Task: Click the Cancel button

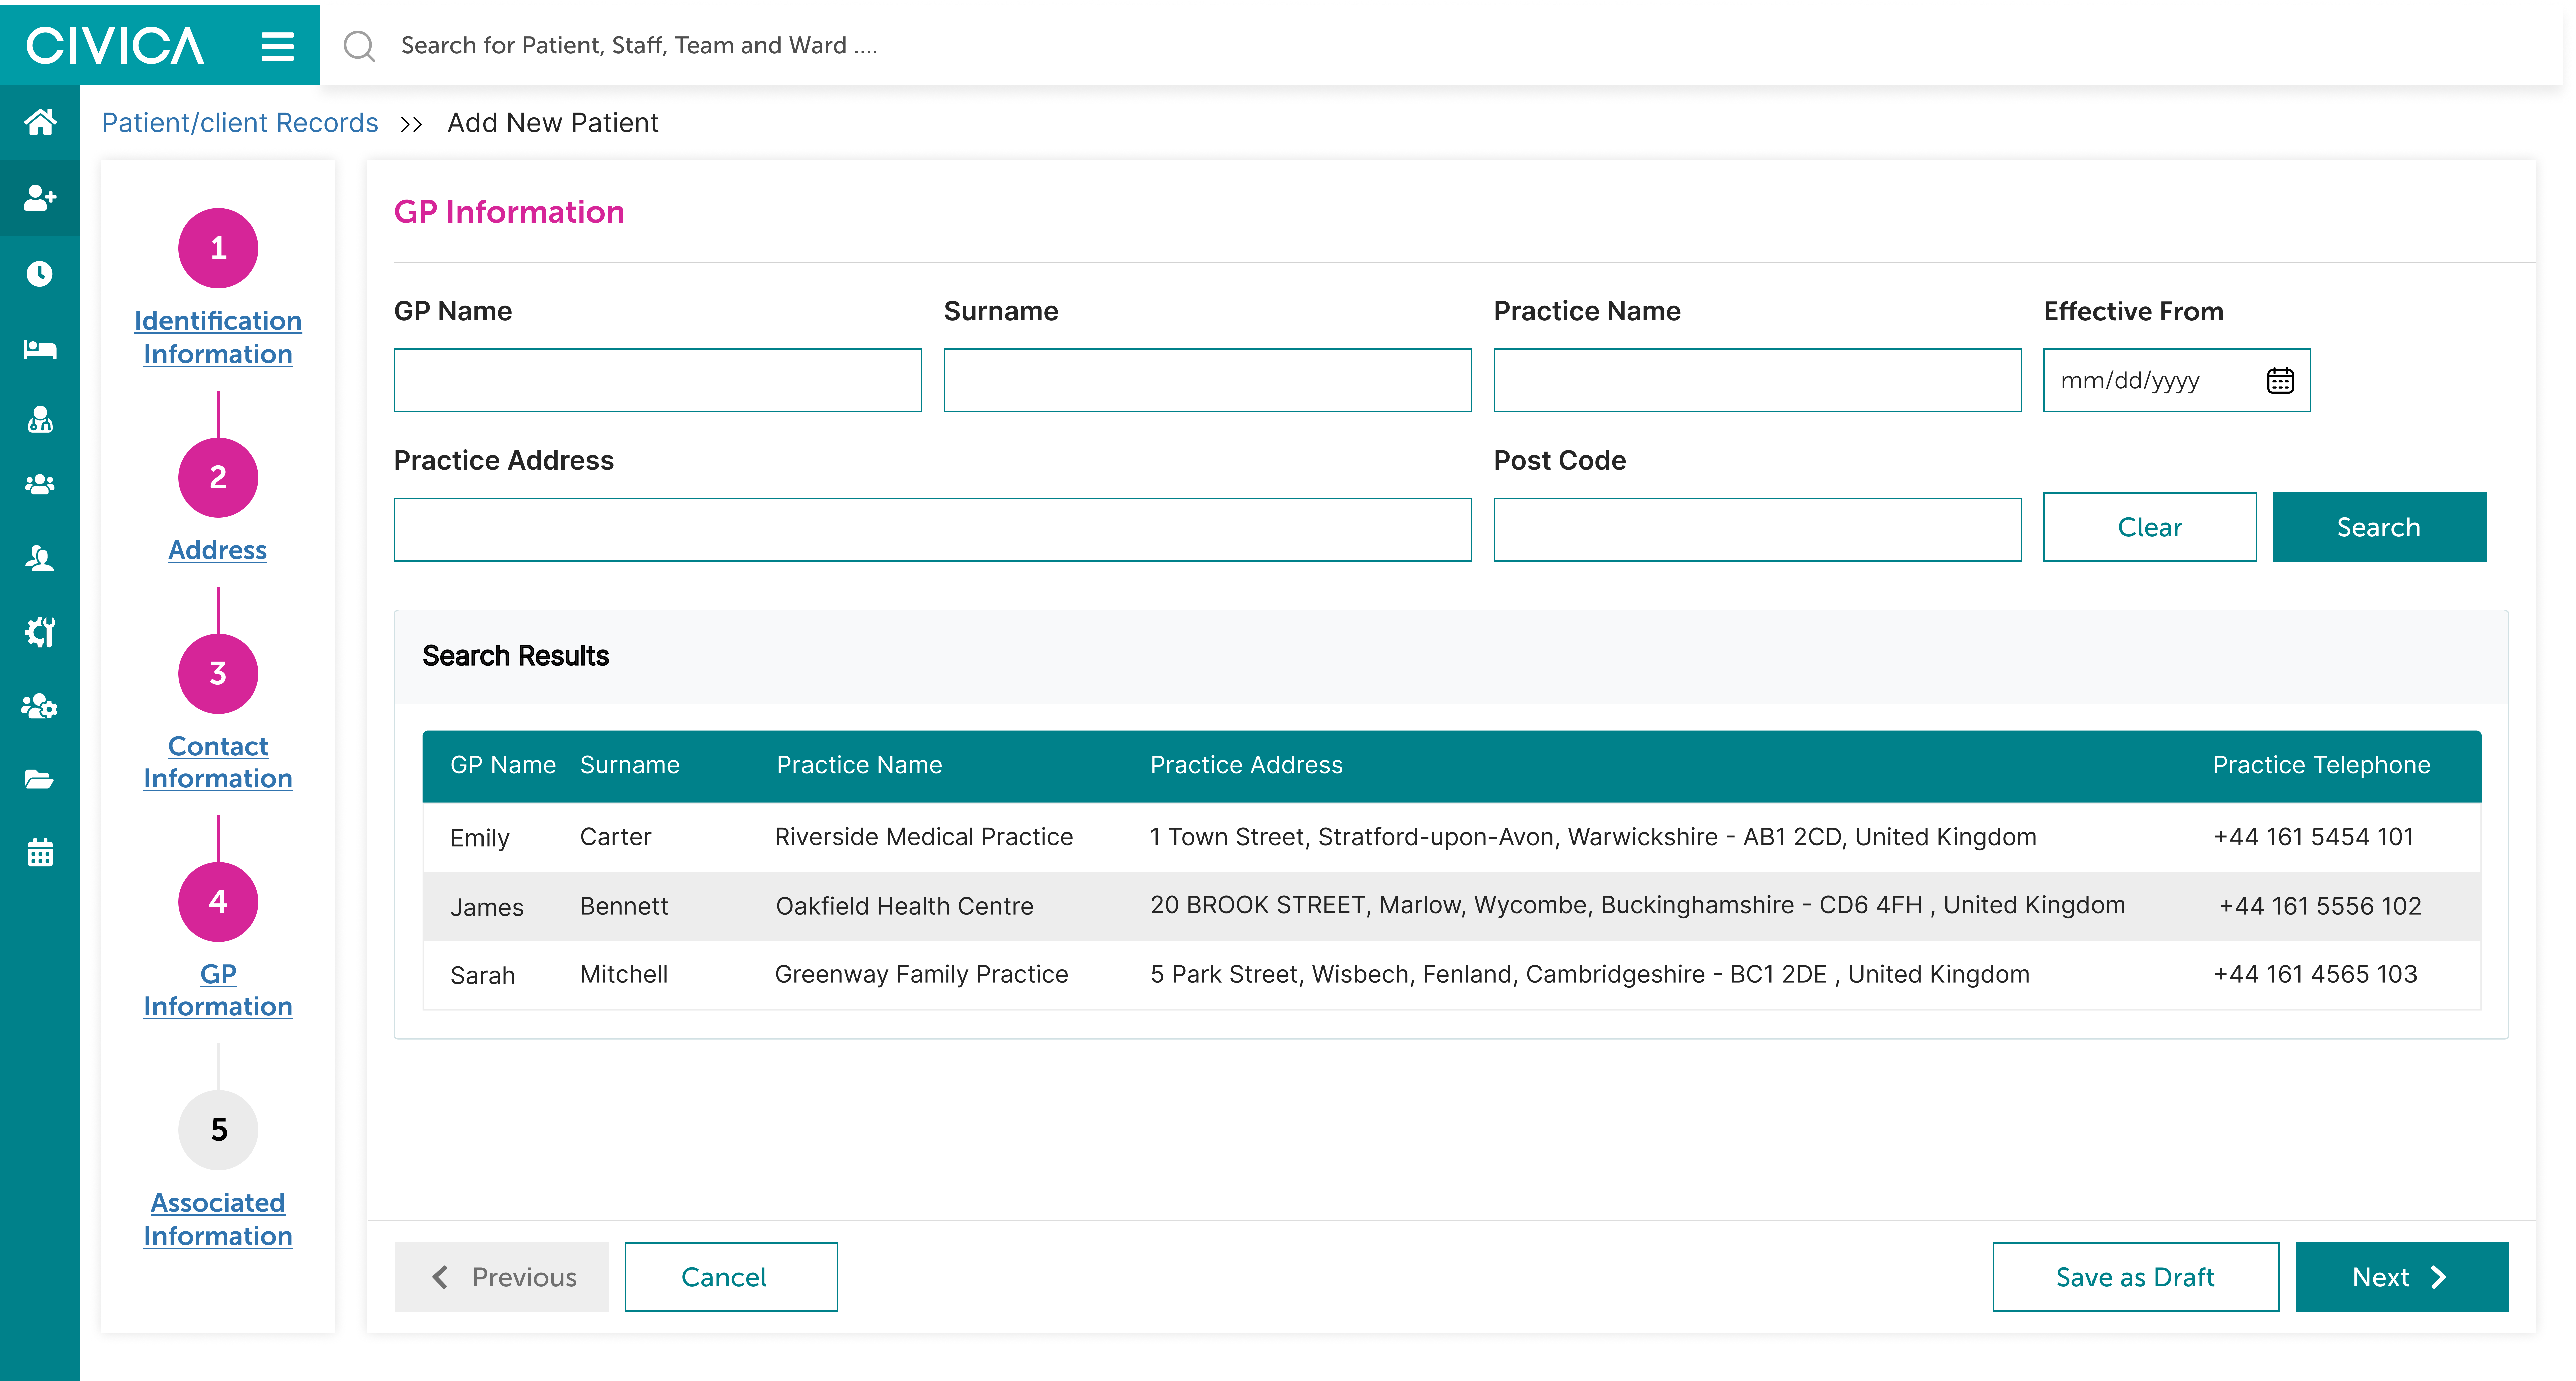Action: [x=731, y=1277]
